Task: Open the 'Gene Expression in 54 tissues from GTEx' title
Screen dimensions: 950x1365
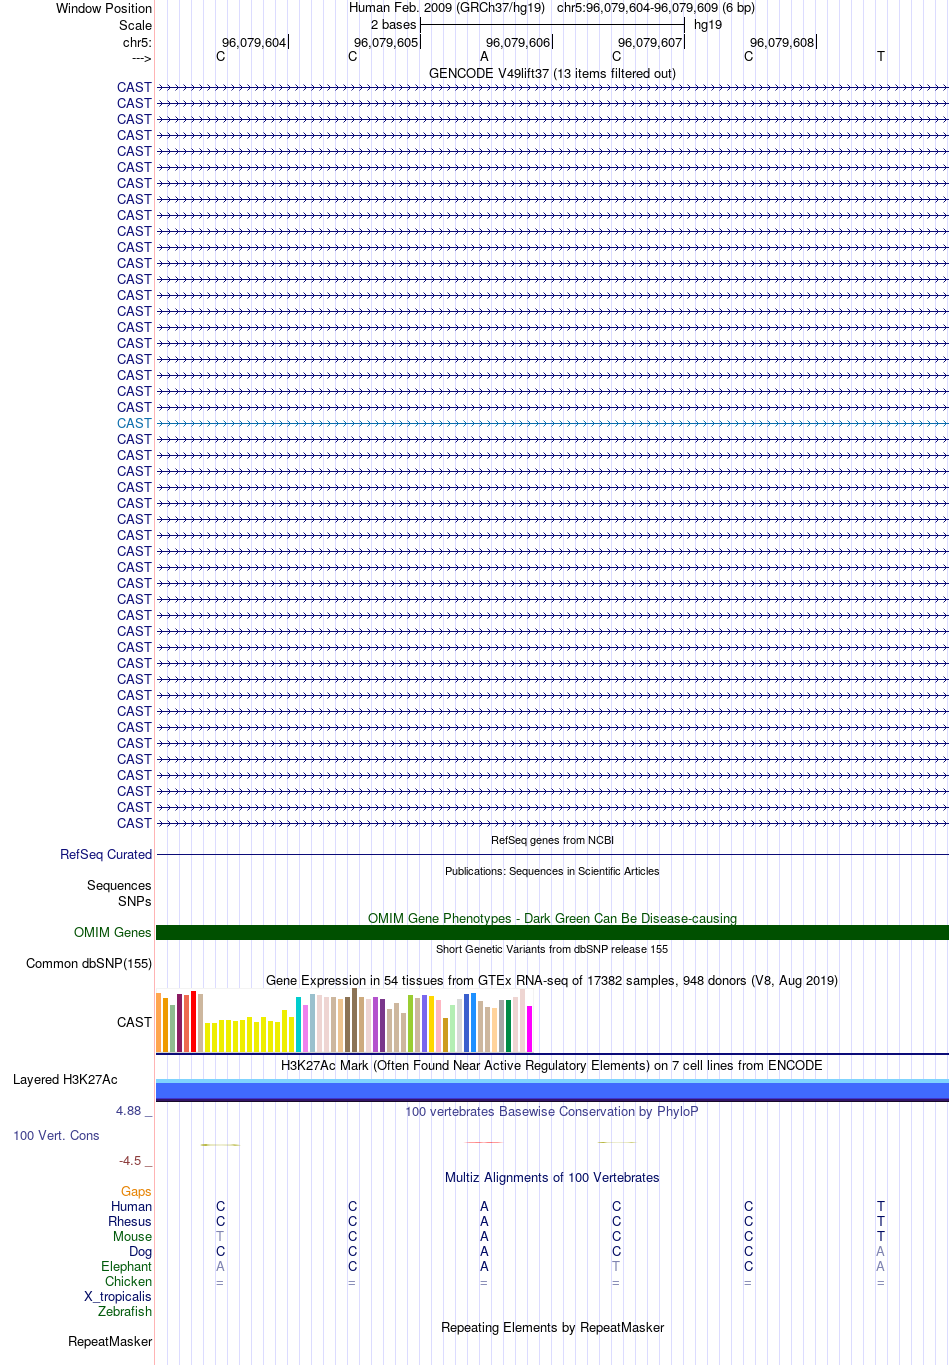Action: (552, 980)
